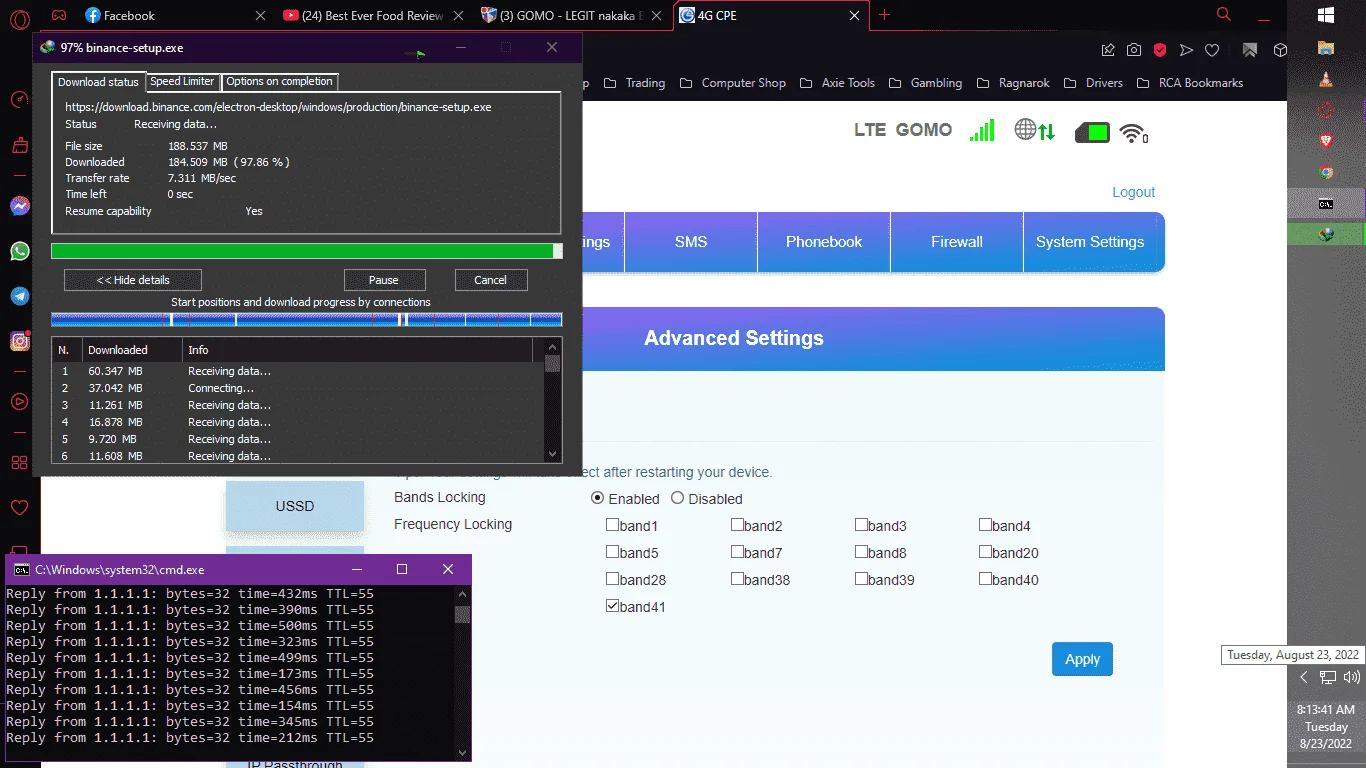Expand the Ragnarok bookmarks folder
This screenshot has width=1366, height=768.
1013,83
